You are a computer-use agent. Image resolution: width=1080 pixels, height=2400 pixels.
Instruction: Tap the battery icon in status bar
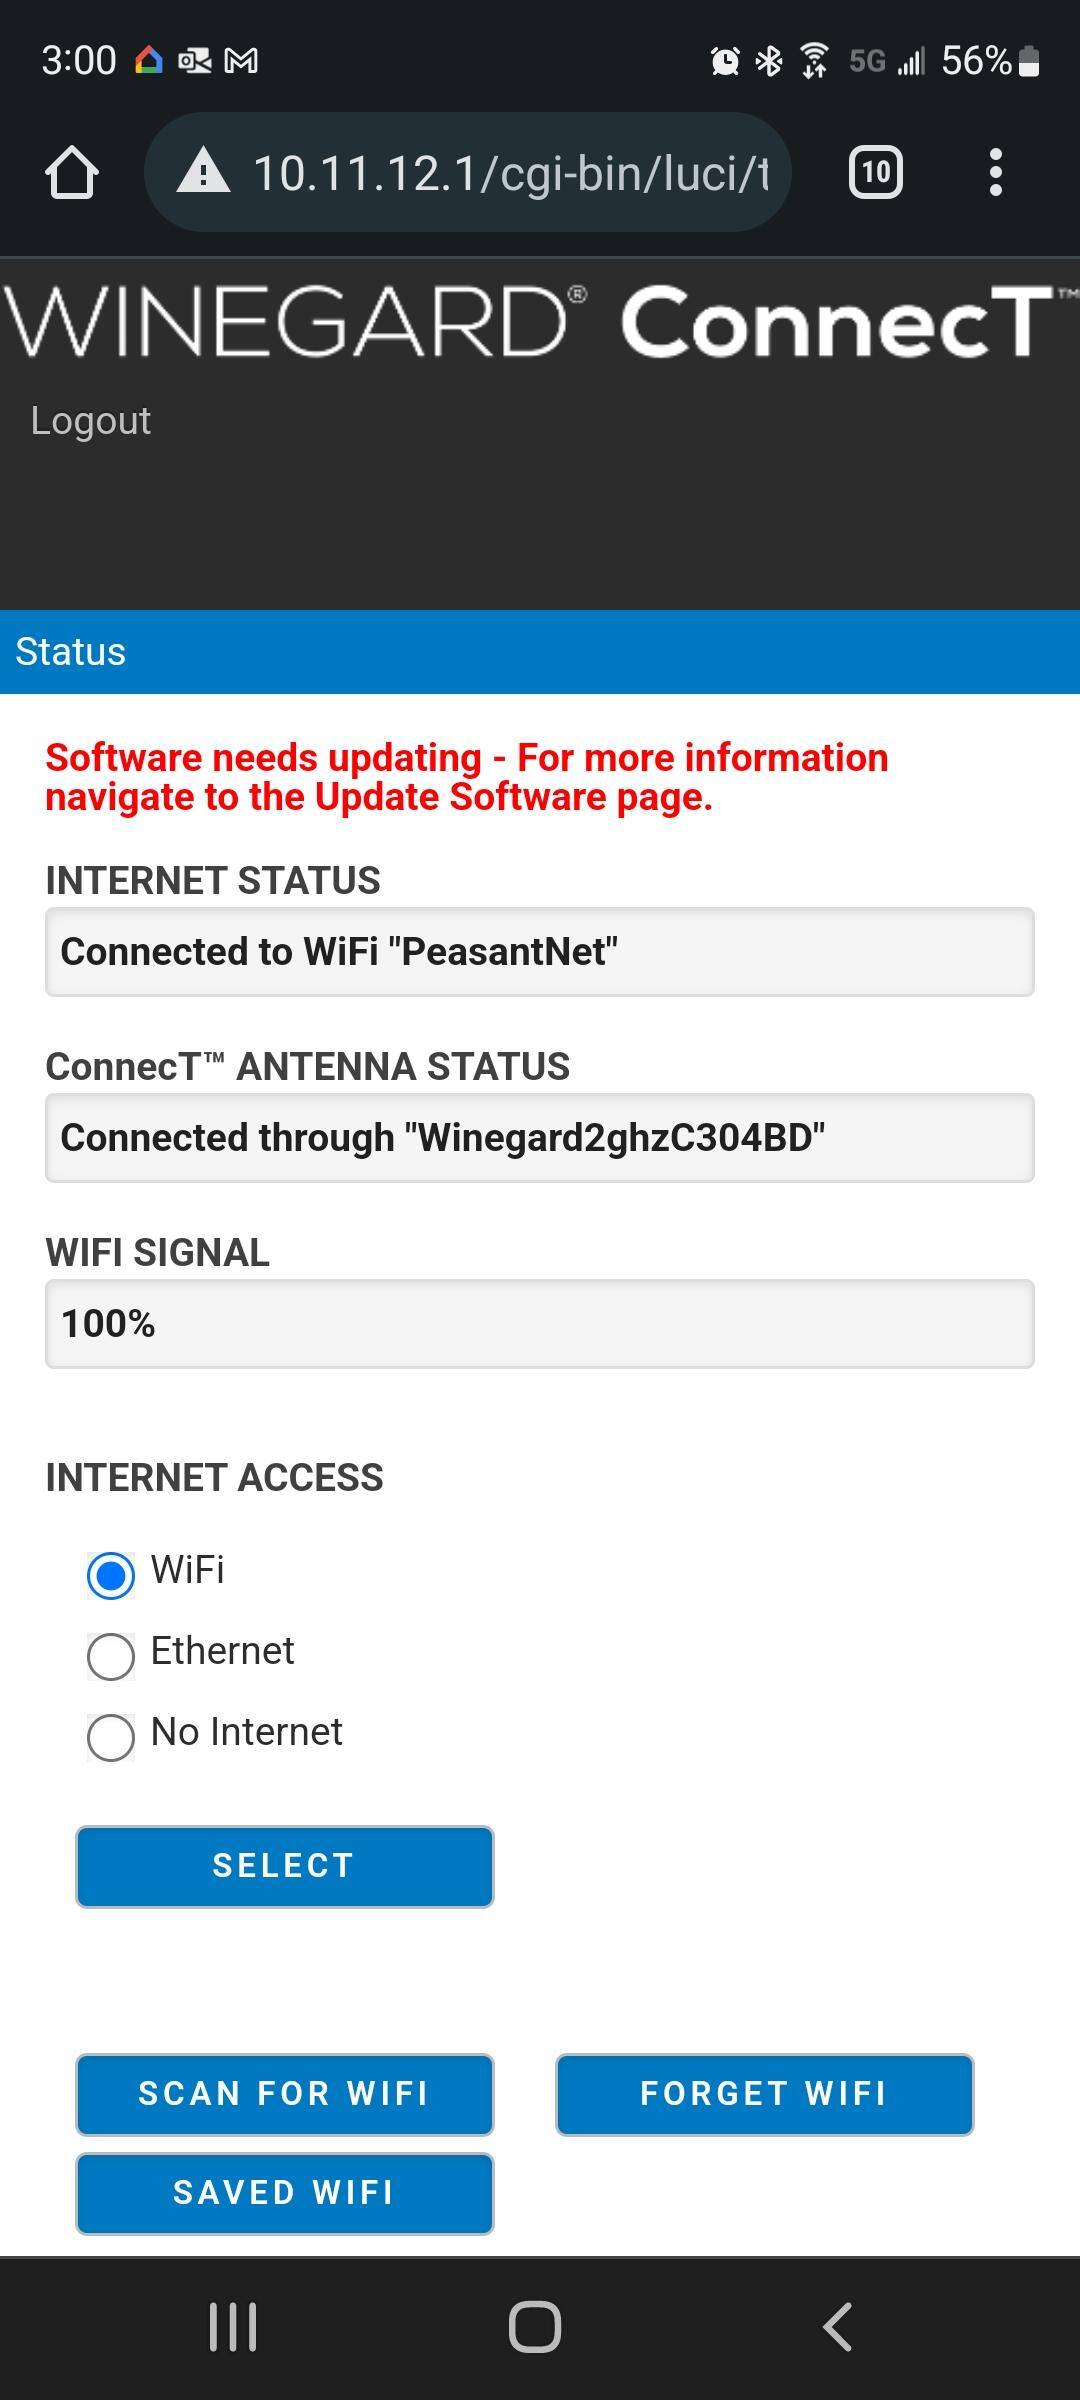pyautogui.click(x=1029, y=61)
